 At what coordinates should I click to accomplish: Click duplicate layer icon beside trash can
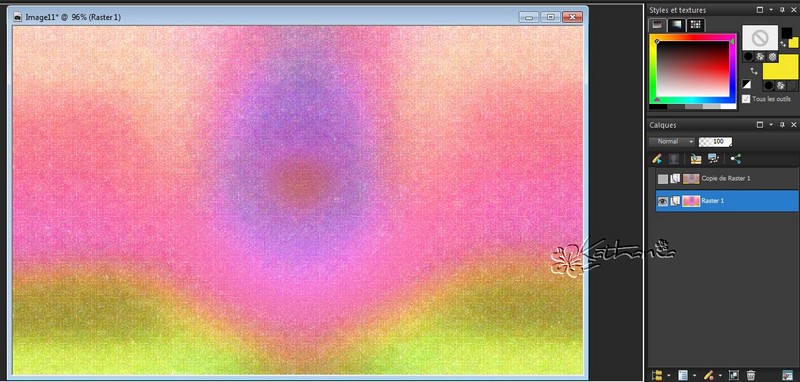733,375
